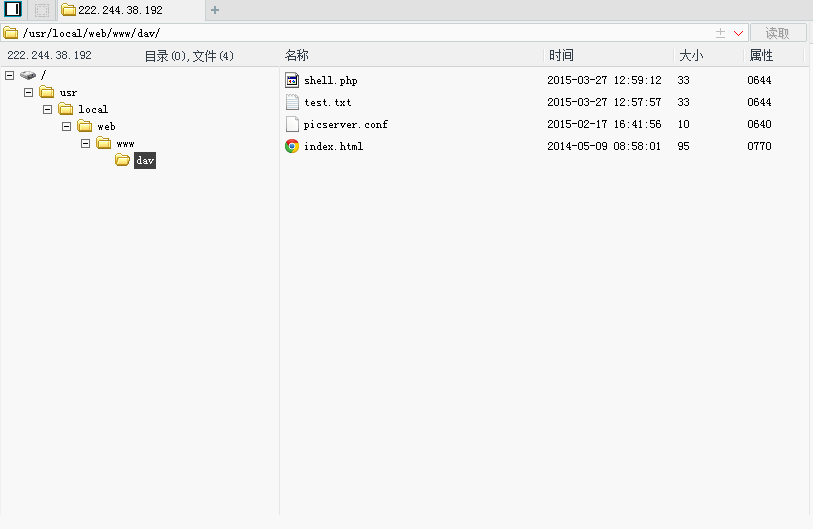Click the 0644 attribute of shell.php
This screenshot has width=813, height=529.
(x=760, y=80)
